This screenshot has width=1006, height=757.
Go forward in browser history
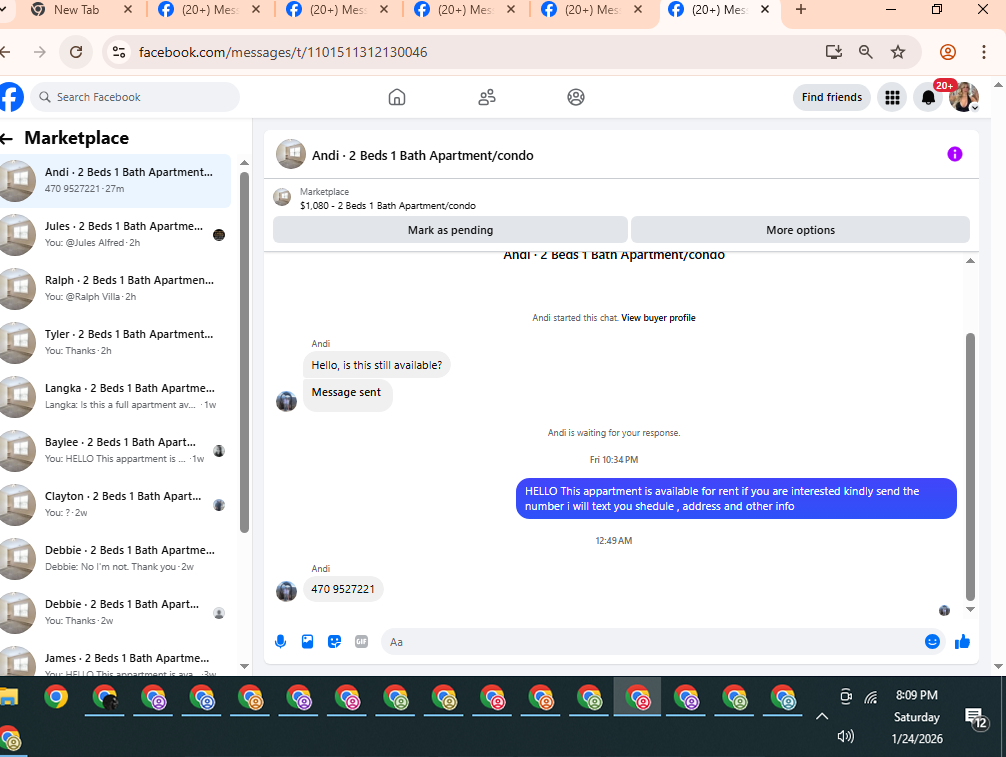pyautogui.click(x=40, y=52)
